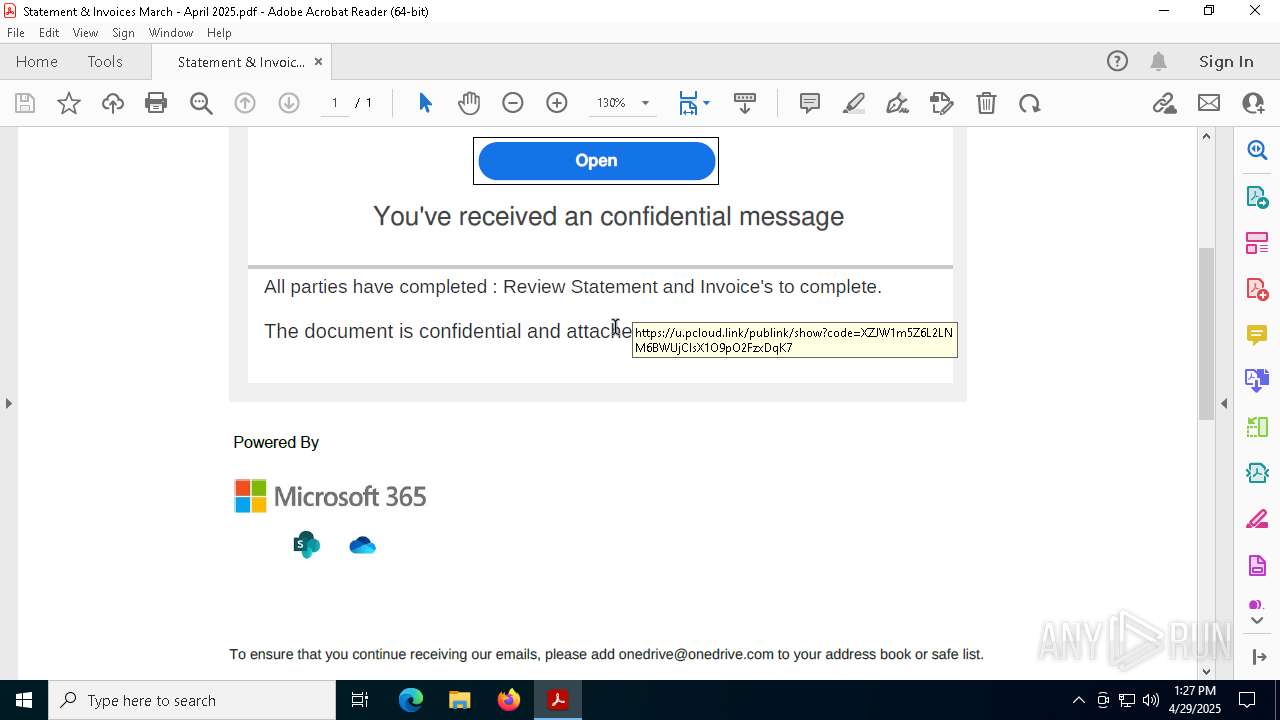
Task: Click the expand tools pane icon at bottom right
Action: (x=1258, y=657)
